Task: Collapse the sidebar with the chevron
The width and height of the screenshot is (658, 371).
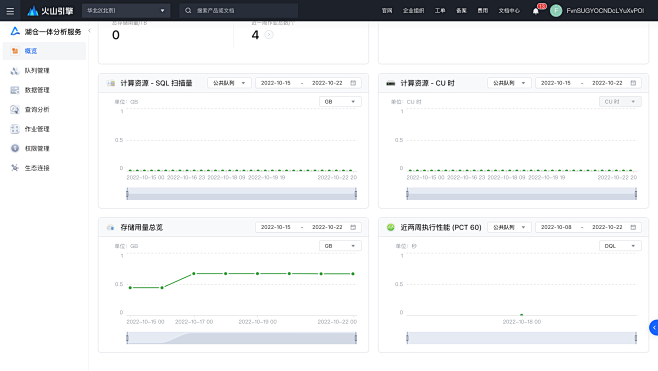Action: [x=89, y=31]
